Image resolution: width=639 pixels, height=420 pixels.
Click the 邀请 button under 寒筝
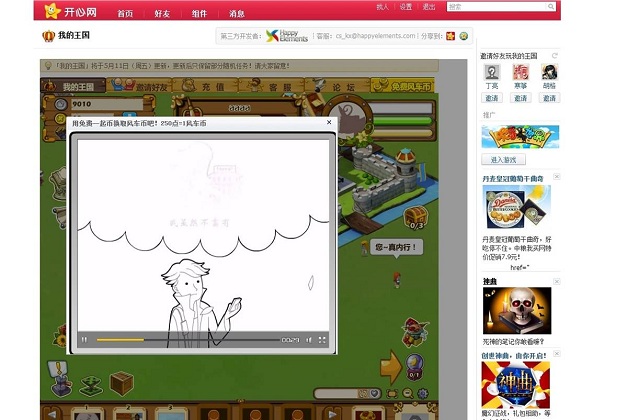pyautogui.click(x=520, y=98)
